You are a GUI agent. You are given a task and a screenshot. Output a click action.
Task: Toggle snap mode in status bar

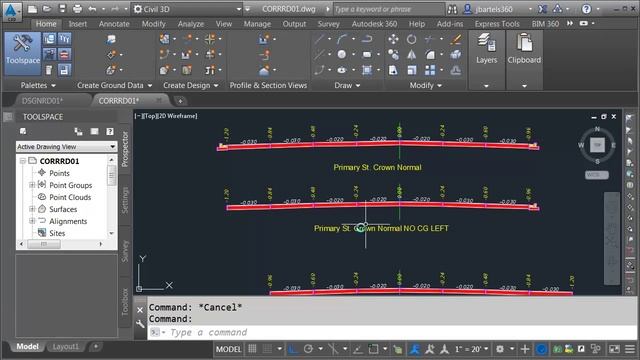pos(267,349)
